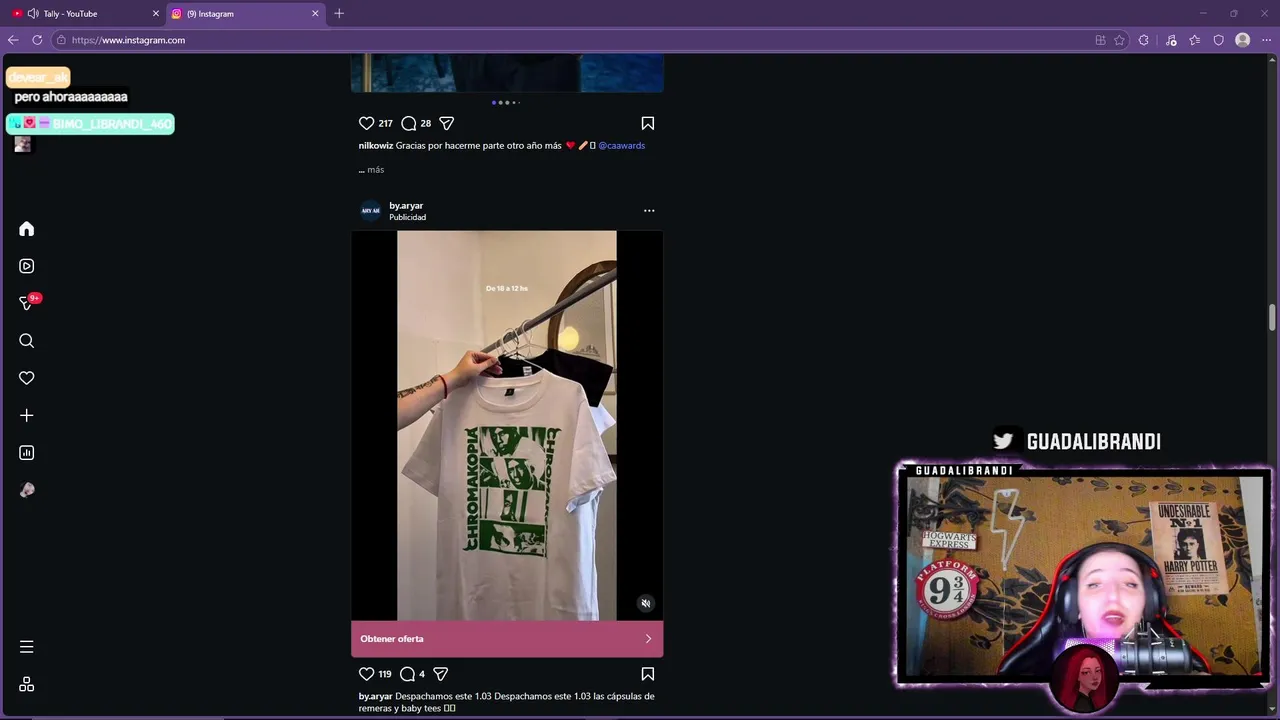Add page to favorites star
This screenshot has height=720, width=1280.
pos(1119,40)
